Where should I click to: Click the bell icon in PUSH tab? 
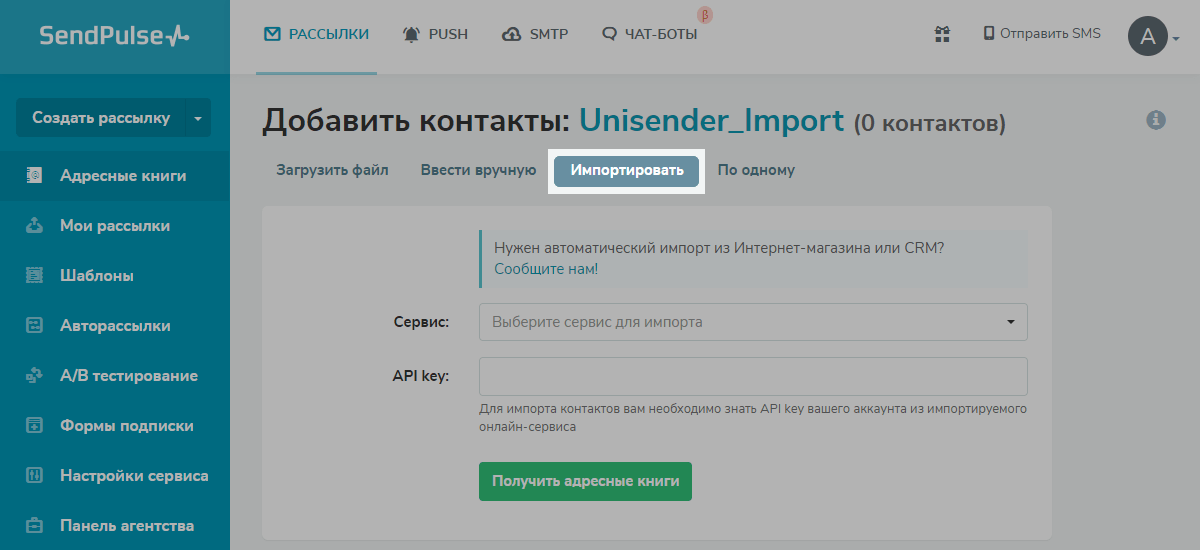click(x=411, y=34)
